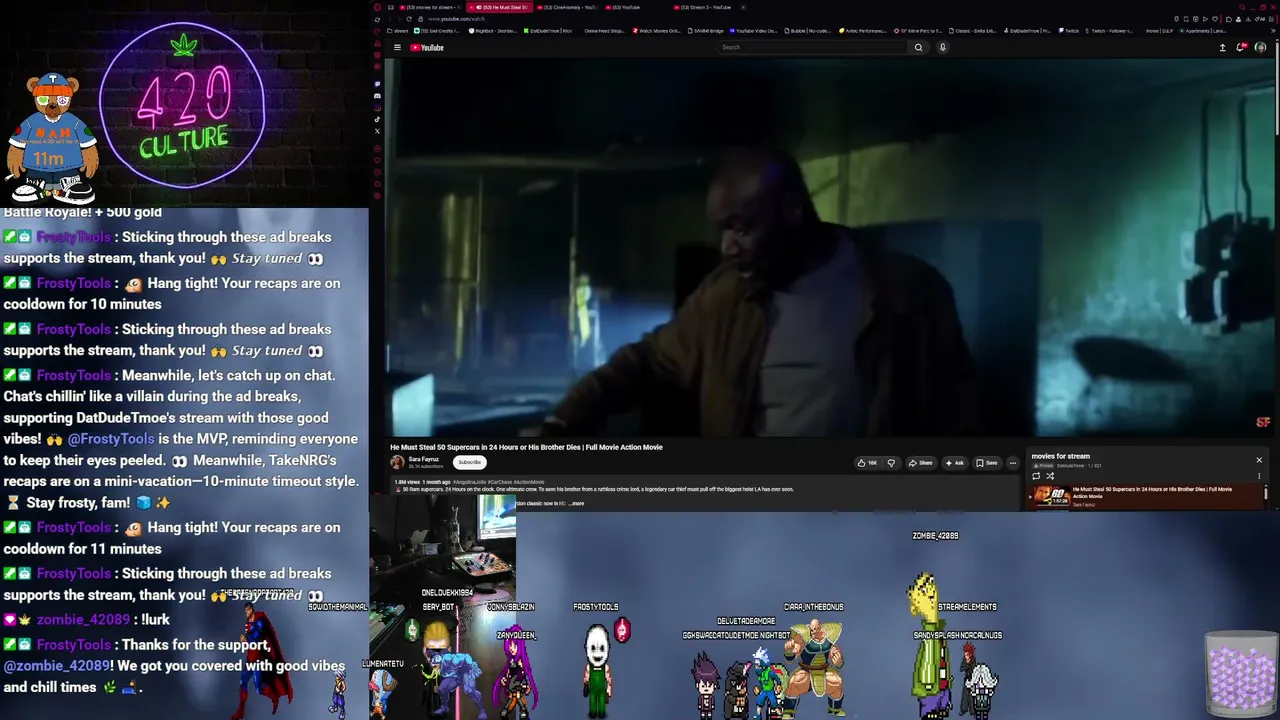Share the video
This screenshot has height=720, width=1280.
[920, 463]
